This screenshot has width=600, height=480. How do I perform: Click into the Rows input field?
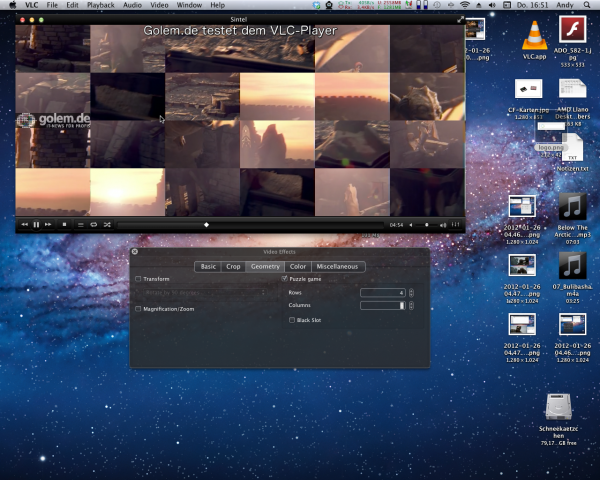(x=382, y=292)
